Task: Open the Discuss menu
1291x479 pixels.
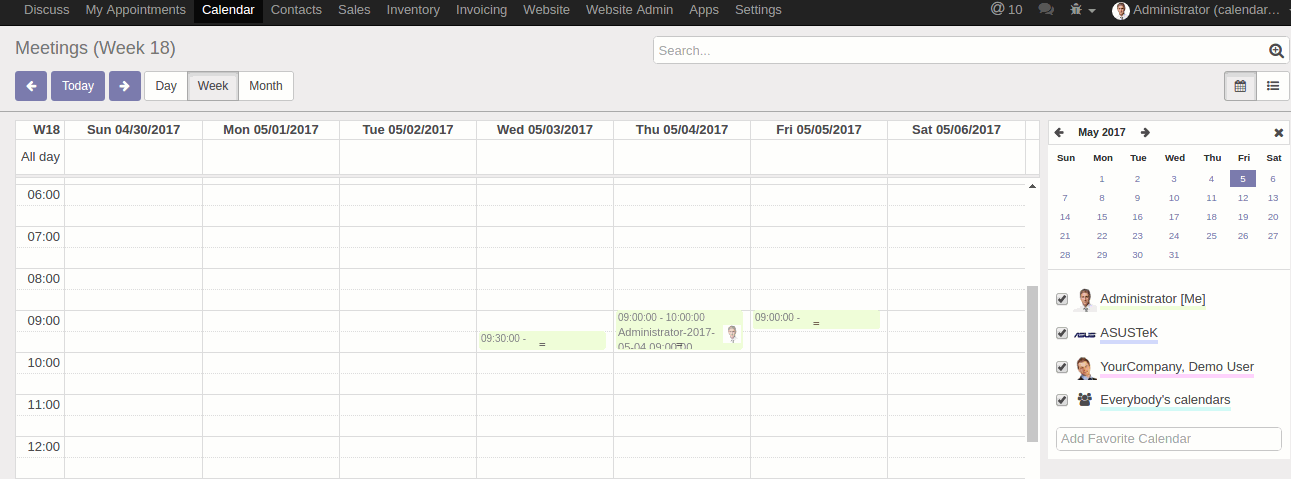Action: [x=46, y=10]
